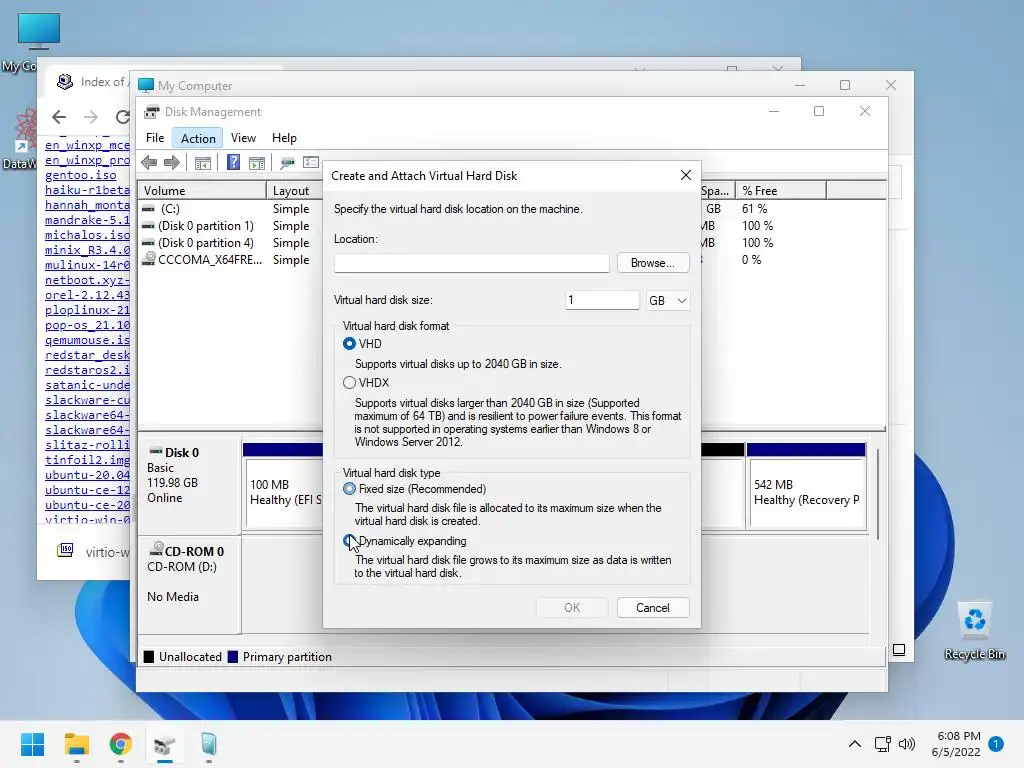Click the volume speaker tray icon
Screen dimensions: 1024x768
tap(906, 744)
